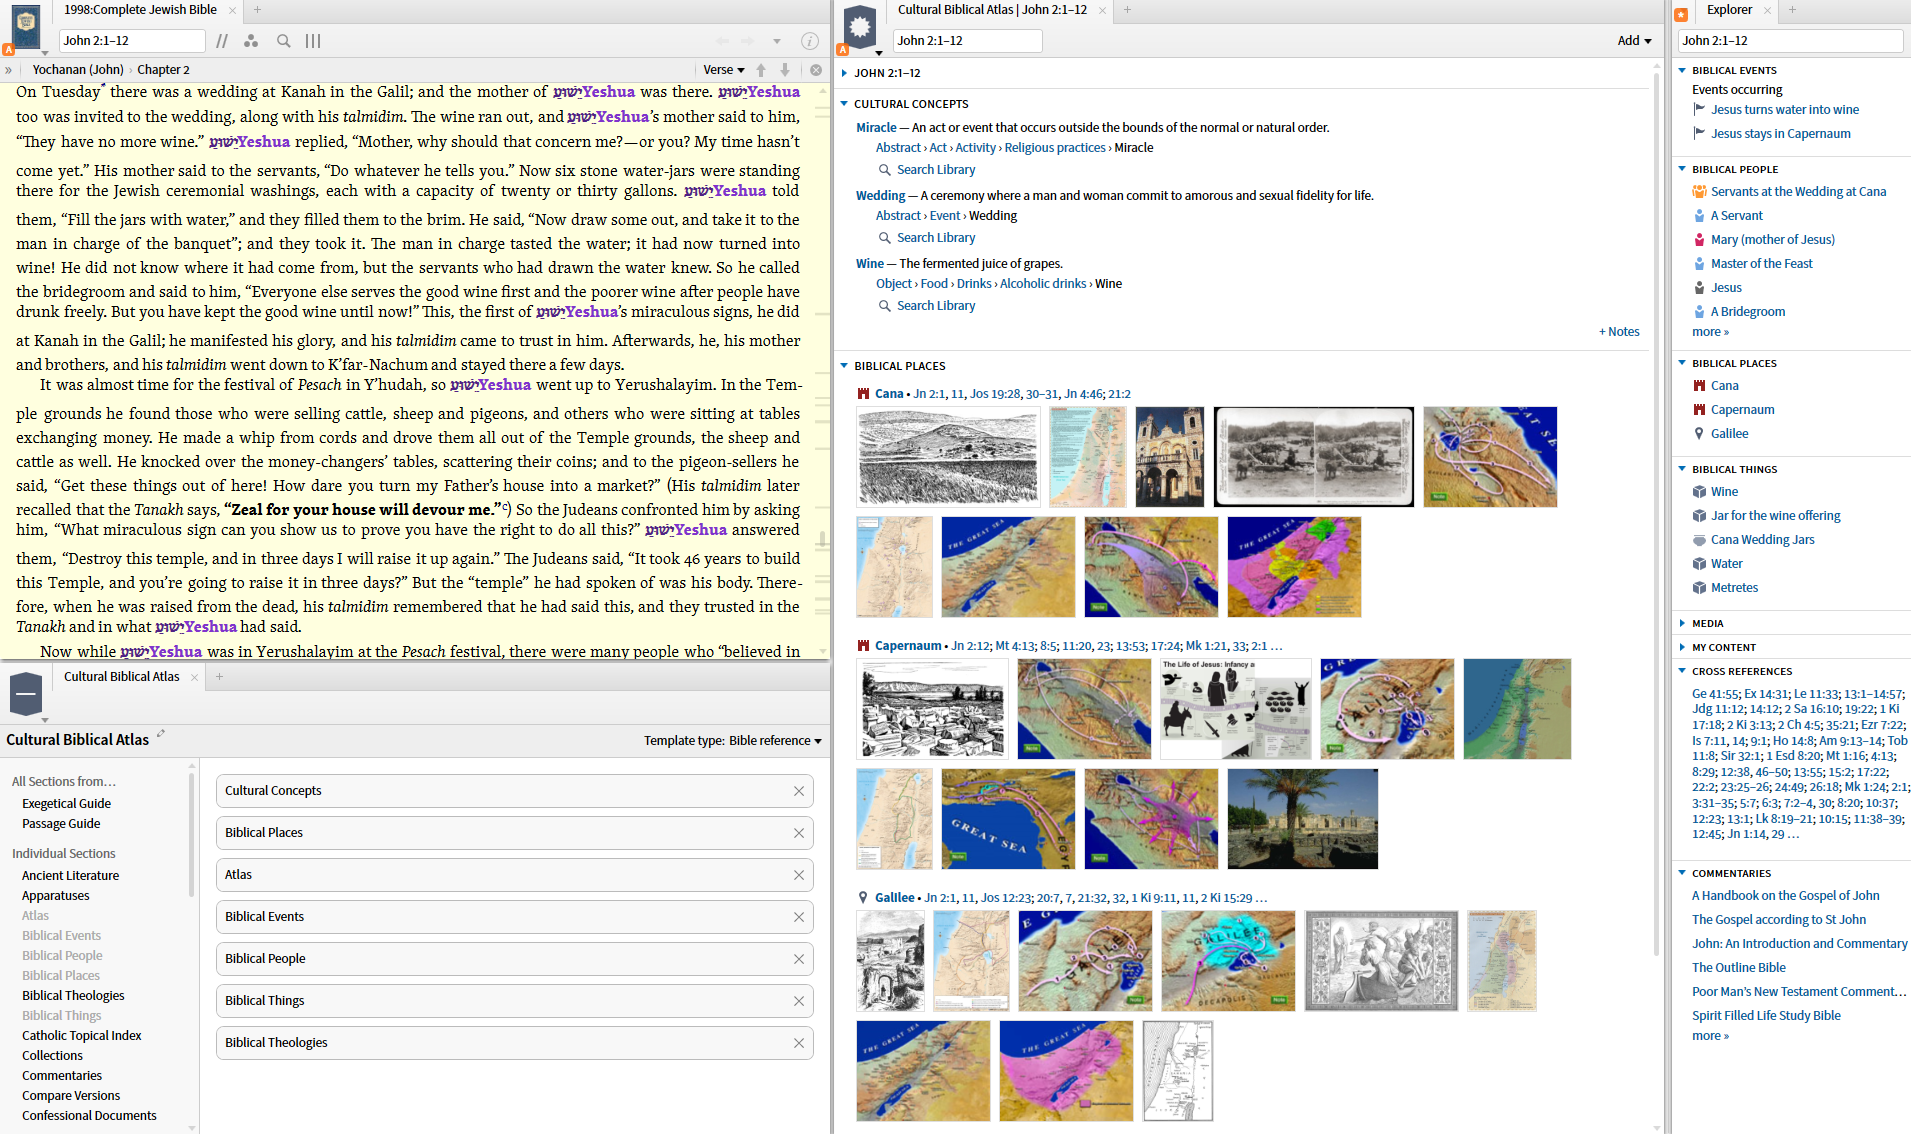Open Capernaum heading link in Biblical Places

(908, 646)
